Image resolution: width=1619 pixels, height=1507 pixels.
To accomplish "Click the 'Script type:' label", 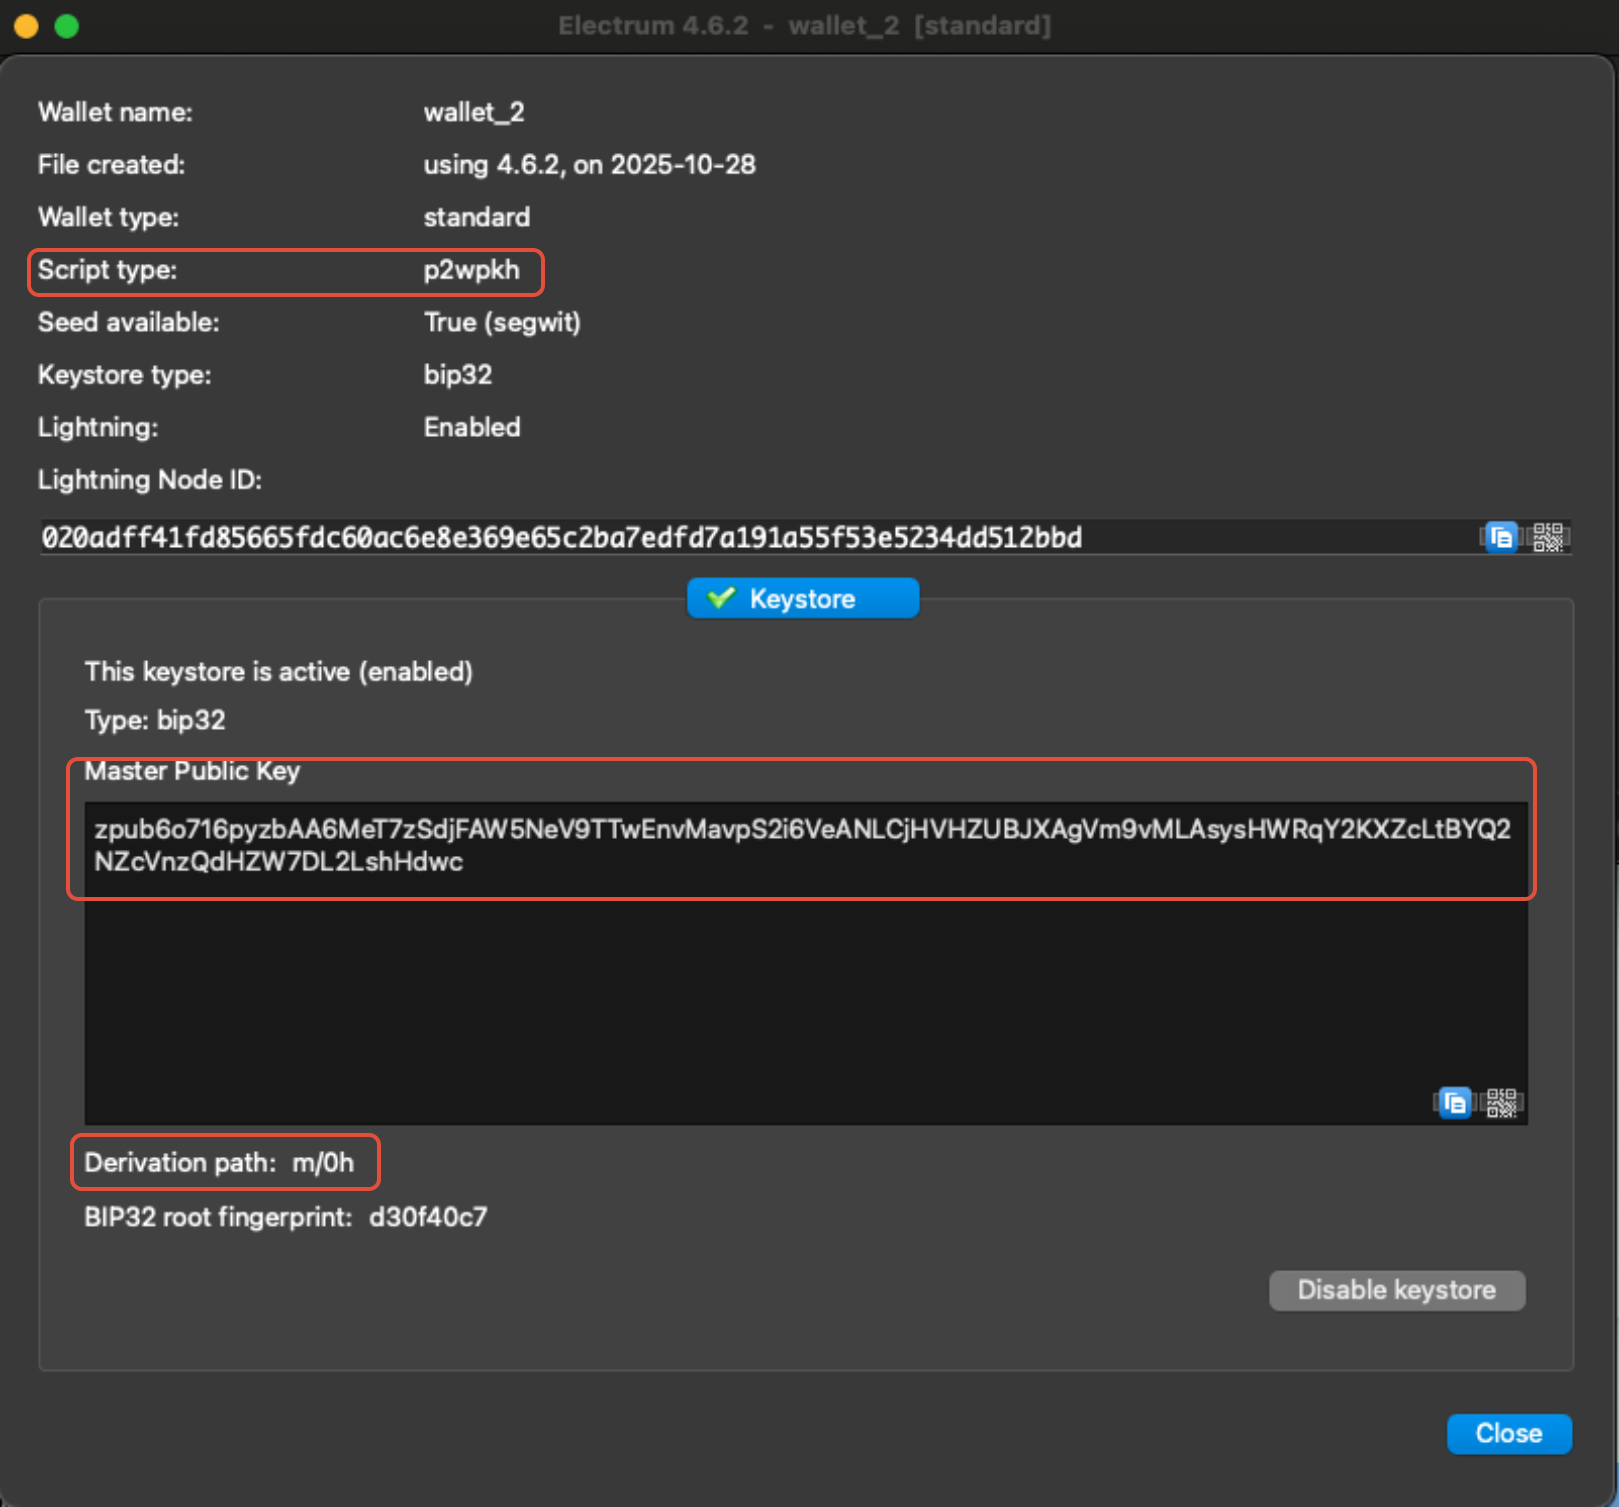I will (x=107, y=270).
